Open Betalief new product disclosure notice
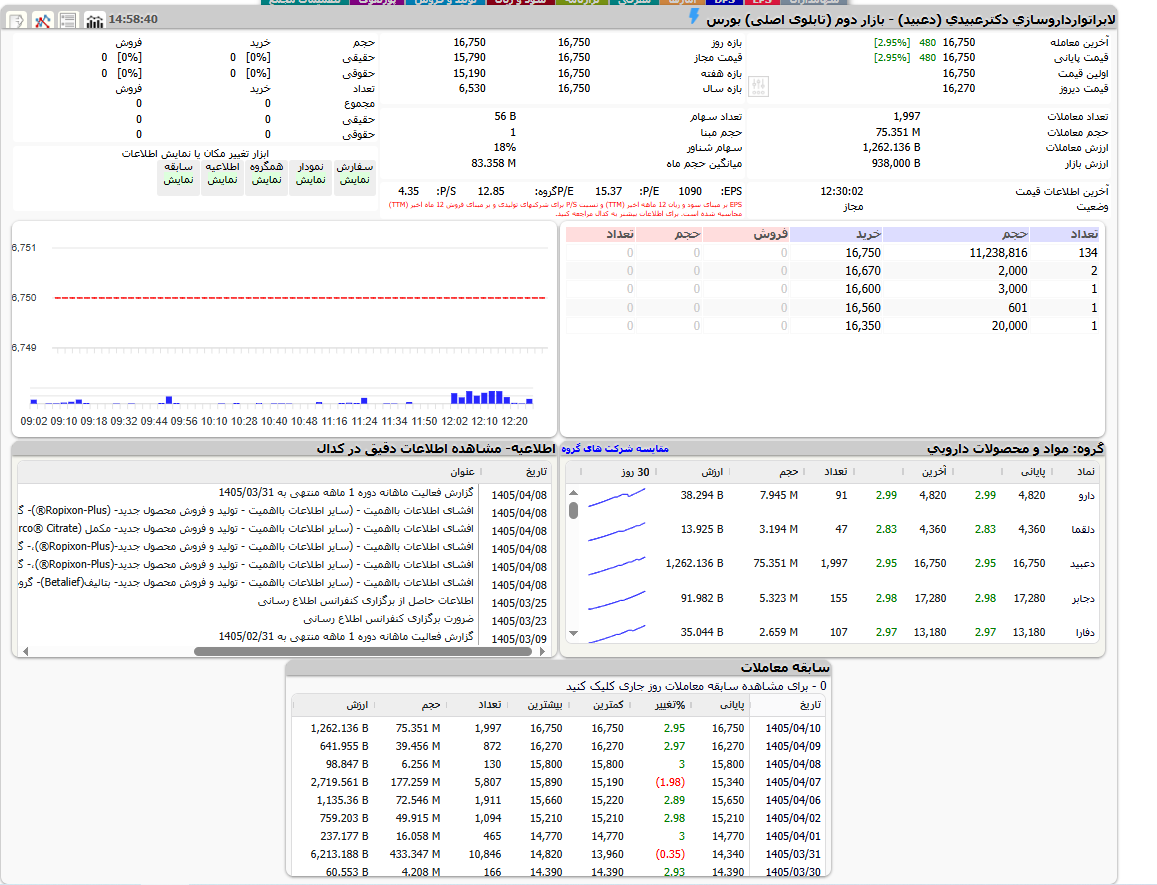The image size is (1157, 885). [x=246, y=582]
